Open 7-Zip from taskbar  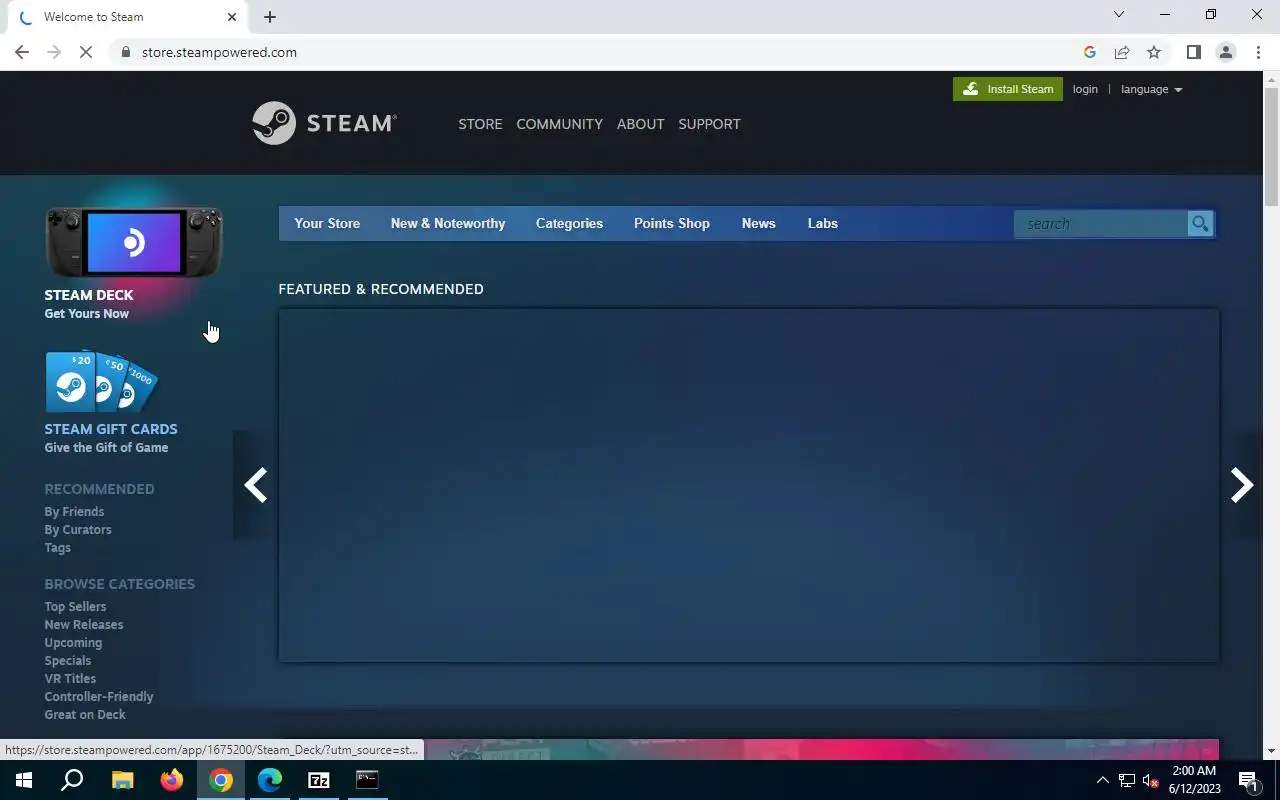click(x=319, y=780)
